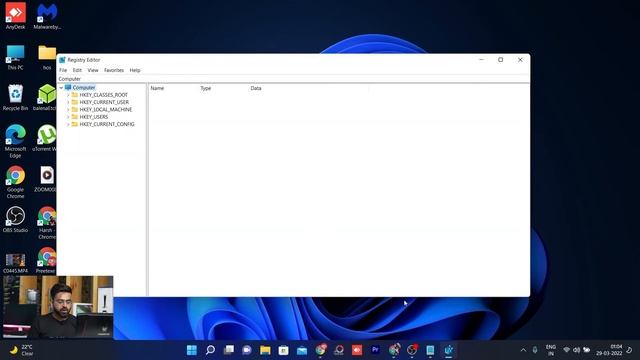The image size is (640, 360).
Task: Expand HKEY_CURRENT_USER key
Action: point(68,102)
